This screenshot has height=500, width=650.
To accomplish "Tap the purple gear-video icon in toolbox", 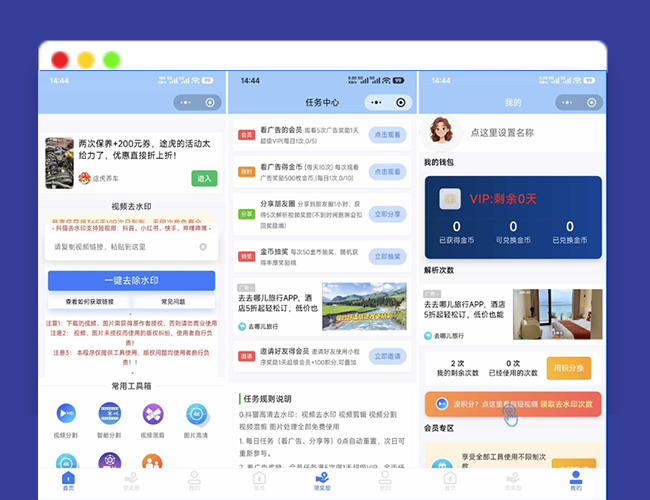I will [110, 461].
